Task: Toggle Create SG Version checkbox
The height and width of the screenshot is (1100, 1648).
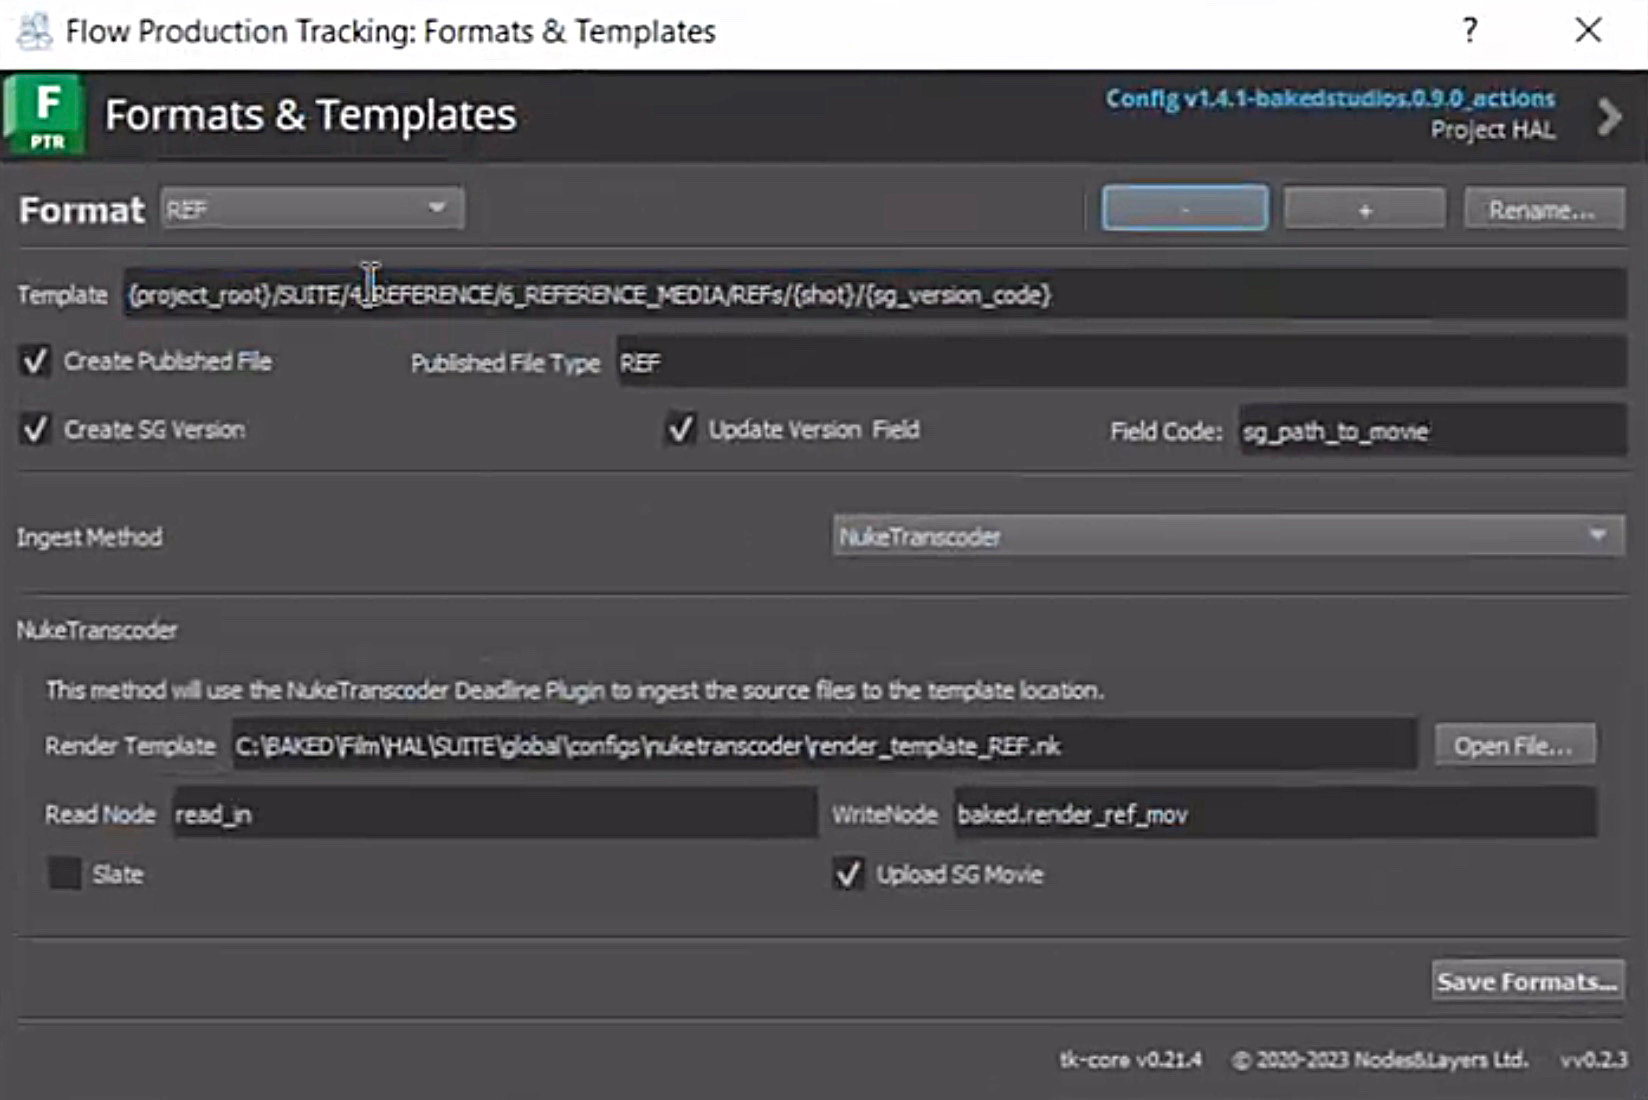Action: click(36, 430)
